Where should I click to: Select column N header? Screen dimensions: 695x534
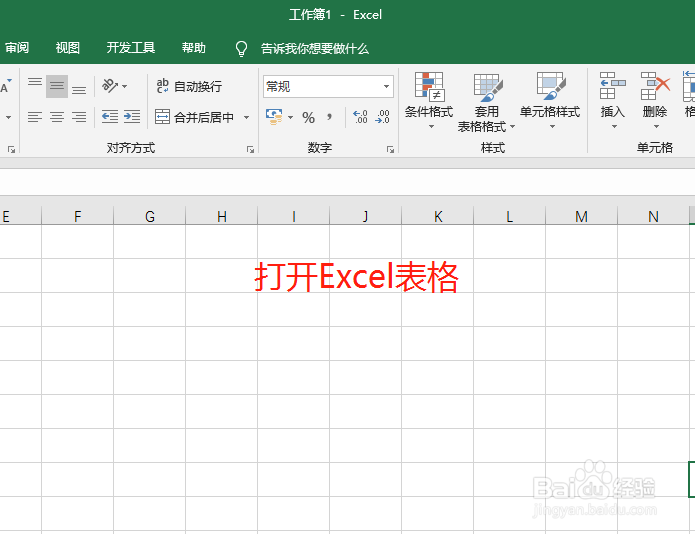pos(653,216)
